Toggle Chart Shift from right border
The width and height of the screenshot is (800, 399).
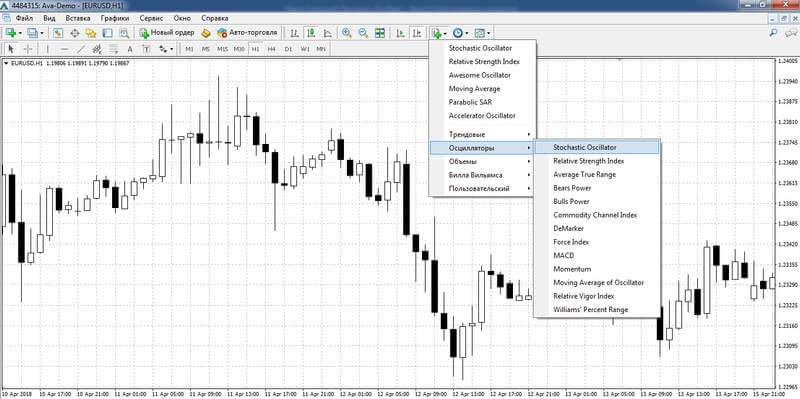point(417,33)
